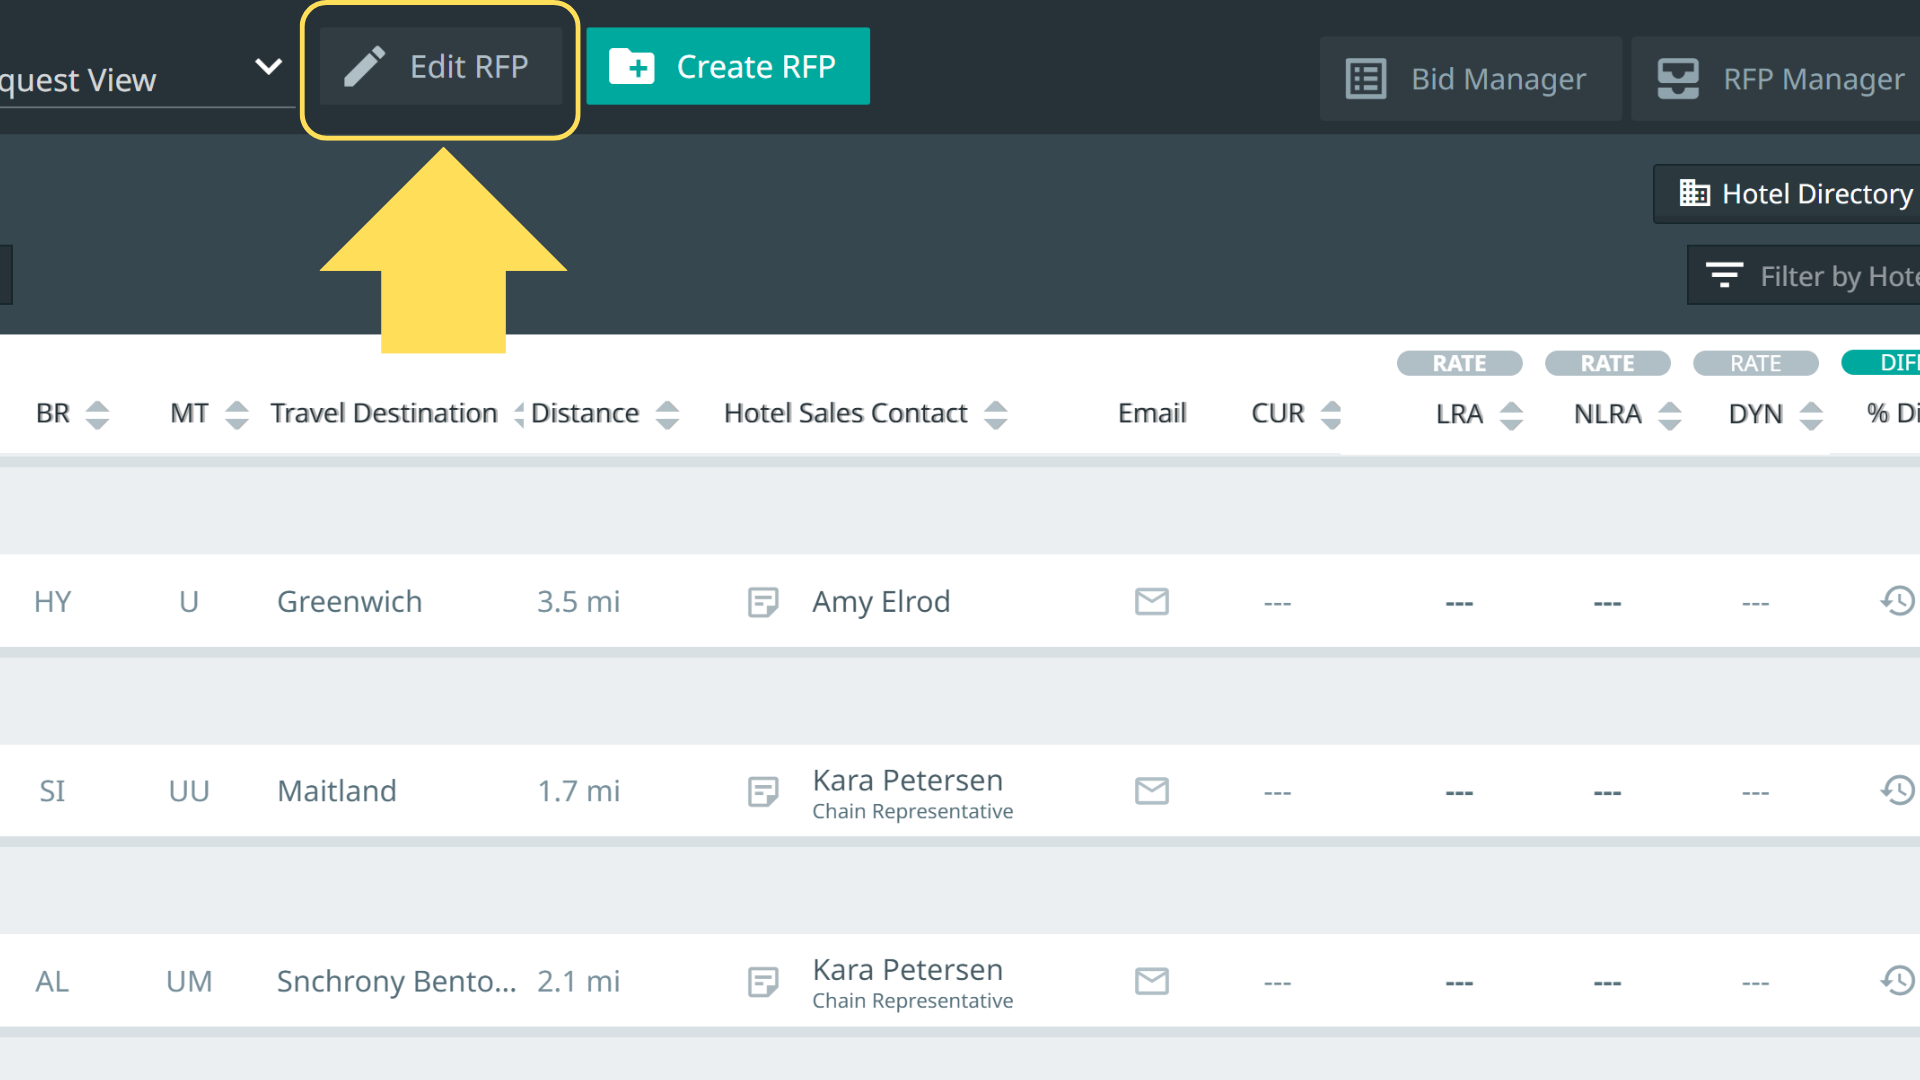The height and width of the screenshot is (1080, 1920).
Task: Click email icon in Maitland row
Action: pyautogui.click(x=1151, y=791)
